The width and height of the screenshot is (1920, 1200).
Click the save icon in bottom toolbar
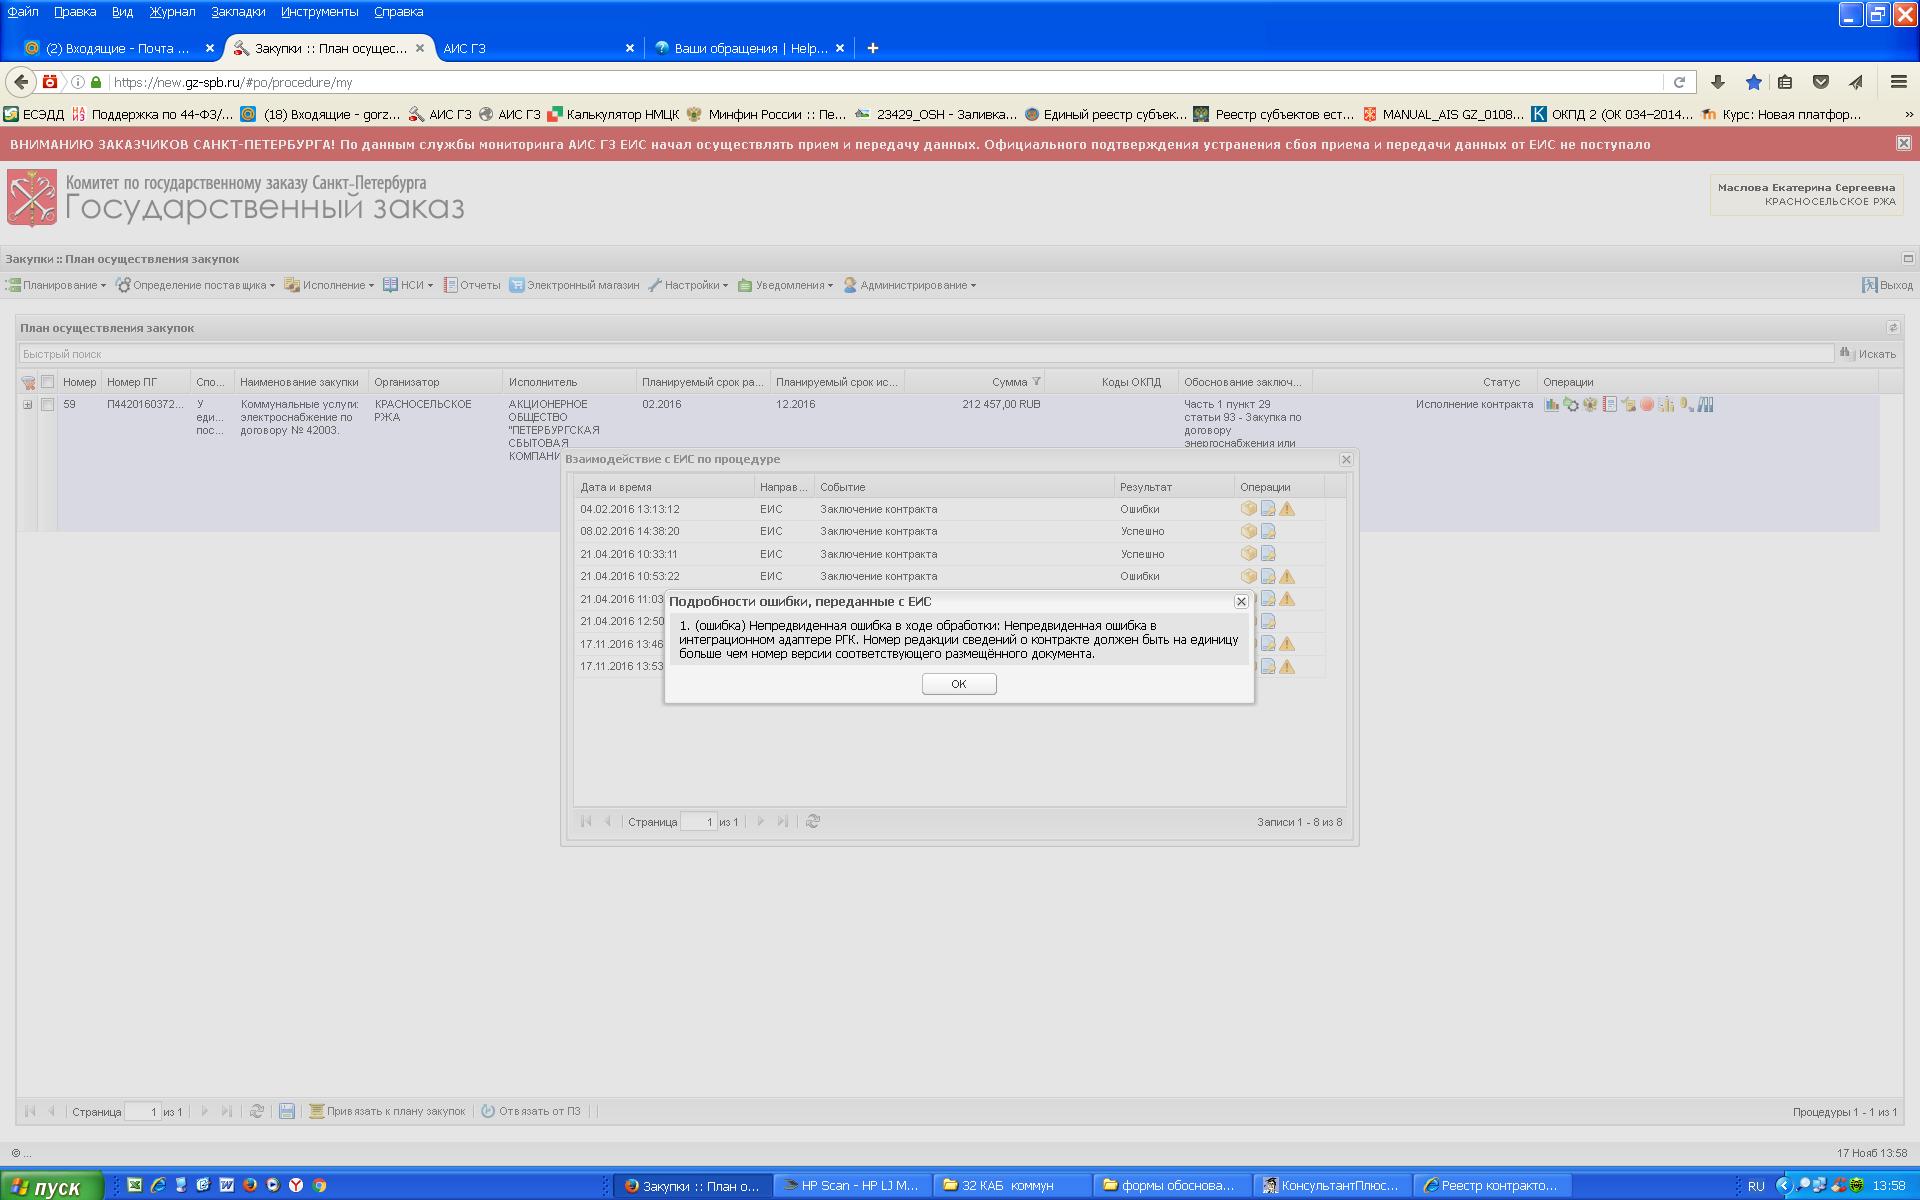pos(286,1111)
